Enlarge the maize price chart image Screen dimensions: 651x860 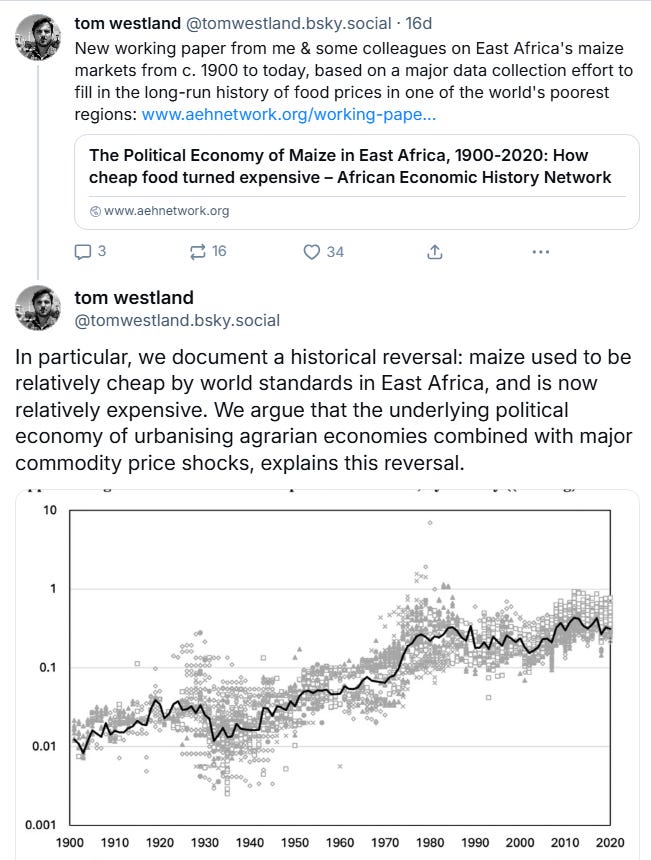[x=327, y=672]
